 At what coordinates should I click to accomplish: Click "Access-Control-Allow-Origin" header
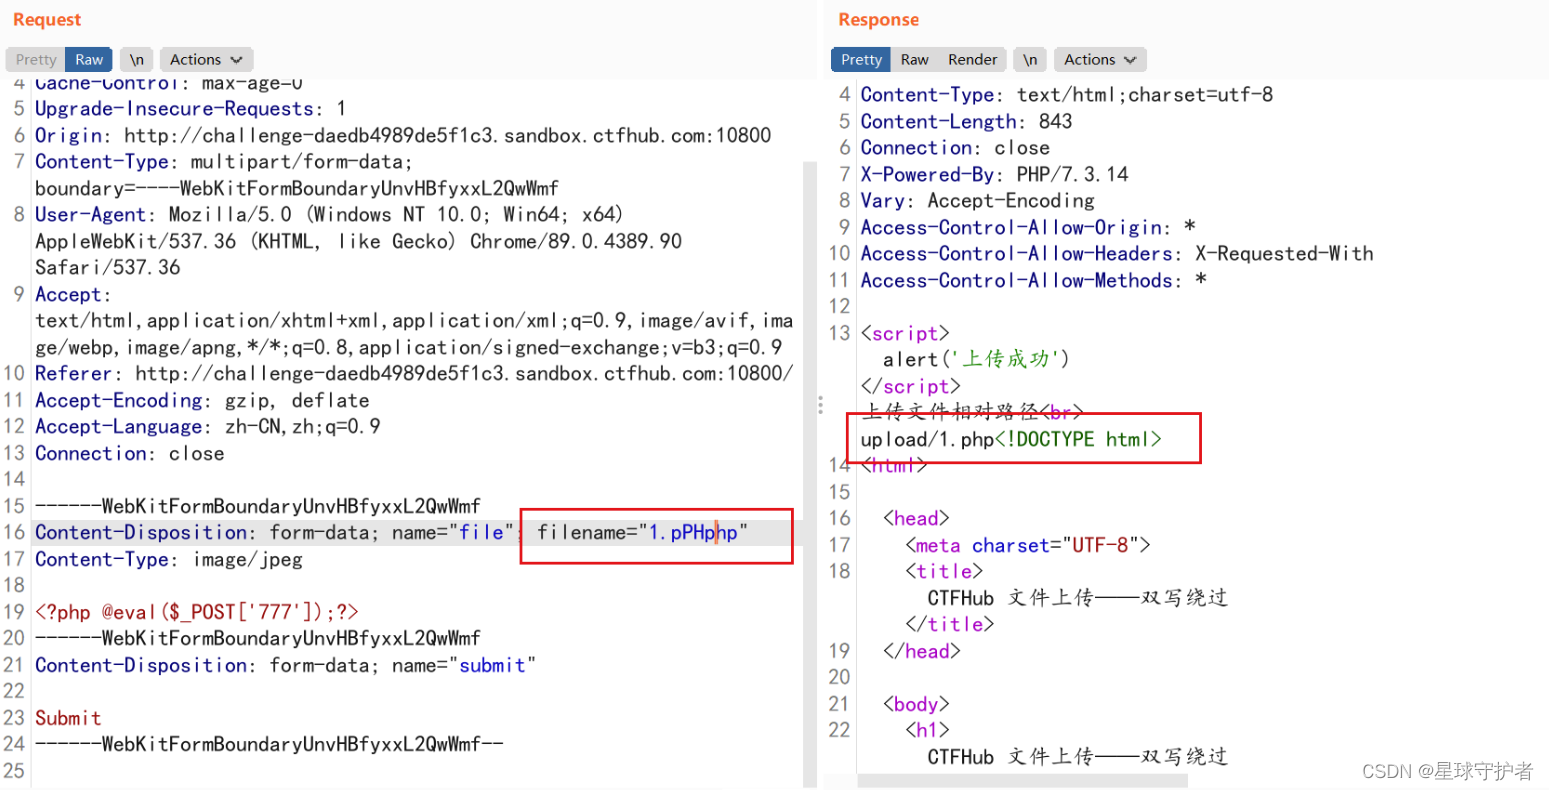point(1028,227)
